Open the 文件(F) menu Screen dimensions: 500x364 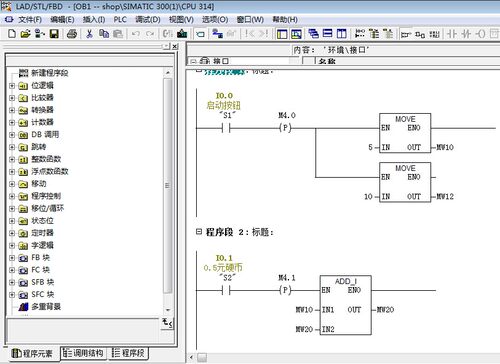(x=30, y=20)
